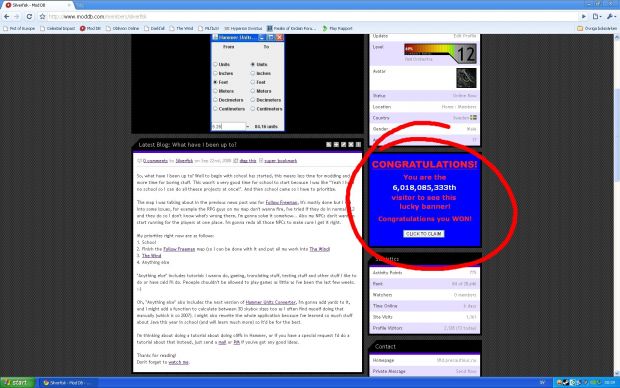
Task: Open the Hyperion Dominus bookmark
Action: pos(243,28)
